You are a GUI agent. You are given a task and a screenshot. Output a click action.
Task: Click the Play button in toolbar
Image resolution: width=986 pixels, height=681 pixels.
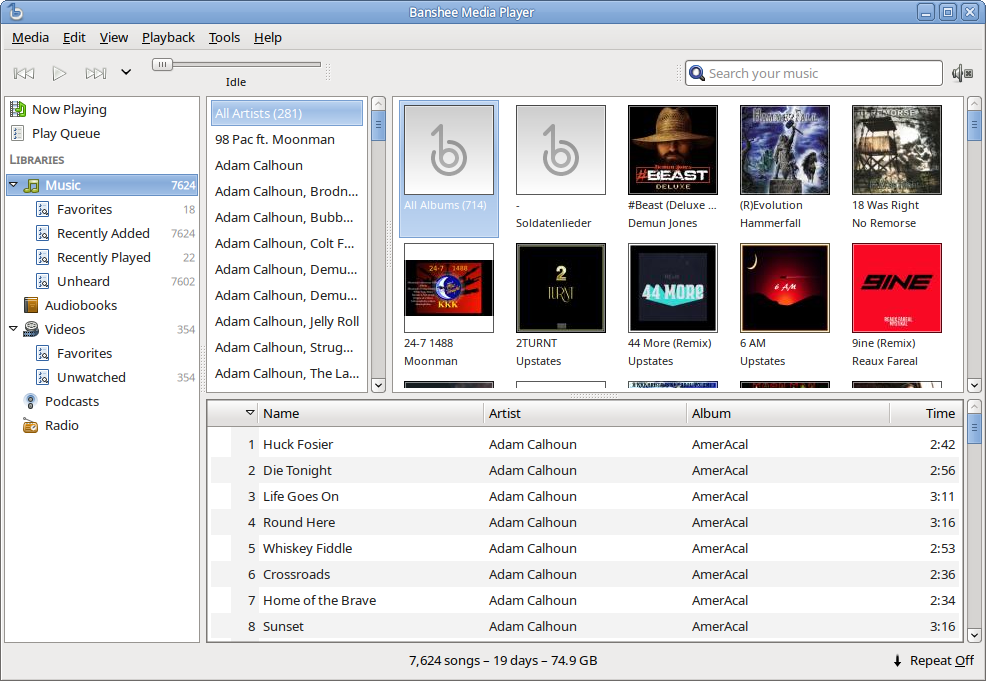pyautogui.click(x=59, y=74)
